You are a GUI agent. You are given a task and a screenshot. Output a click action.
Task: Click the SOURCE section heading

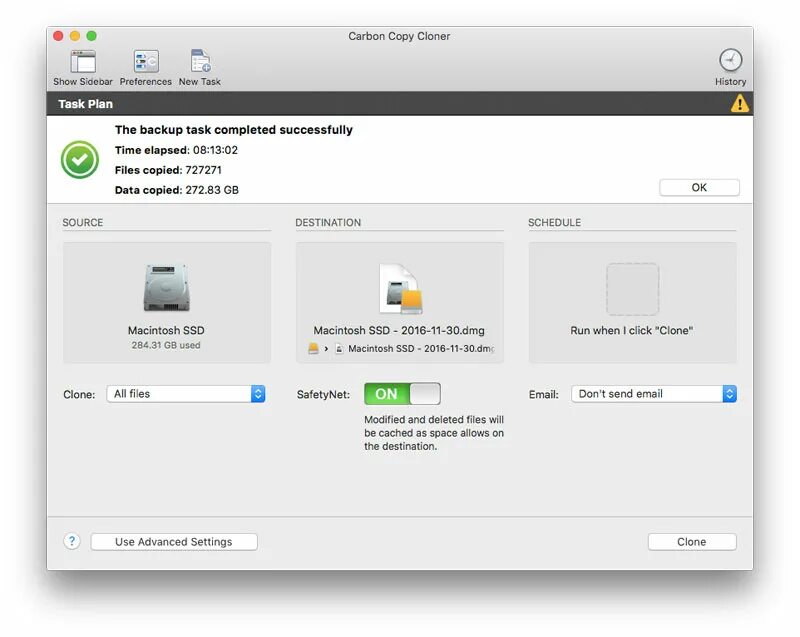point(83,222)
